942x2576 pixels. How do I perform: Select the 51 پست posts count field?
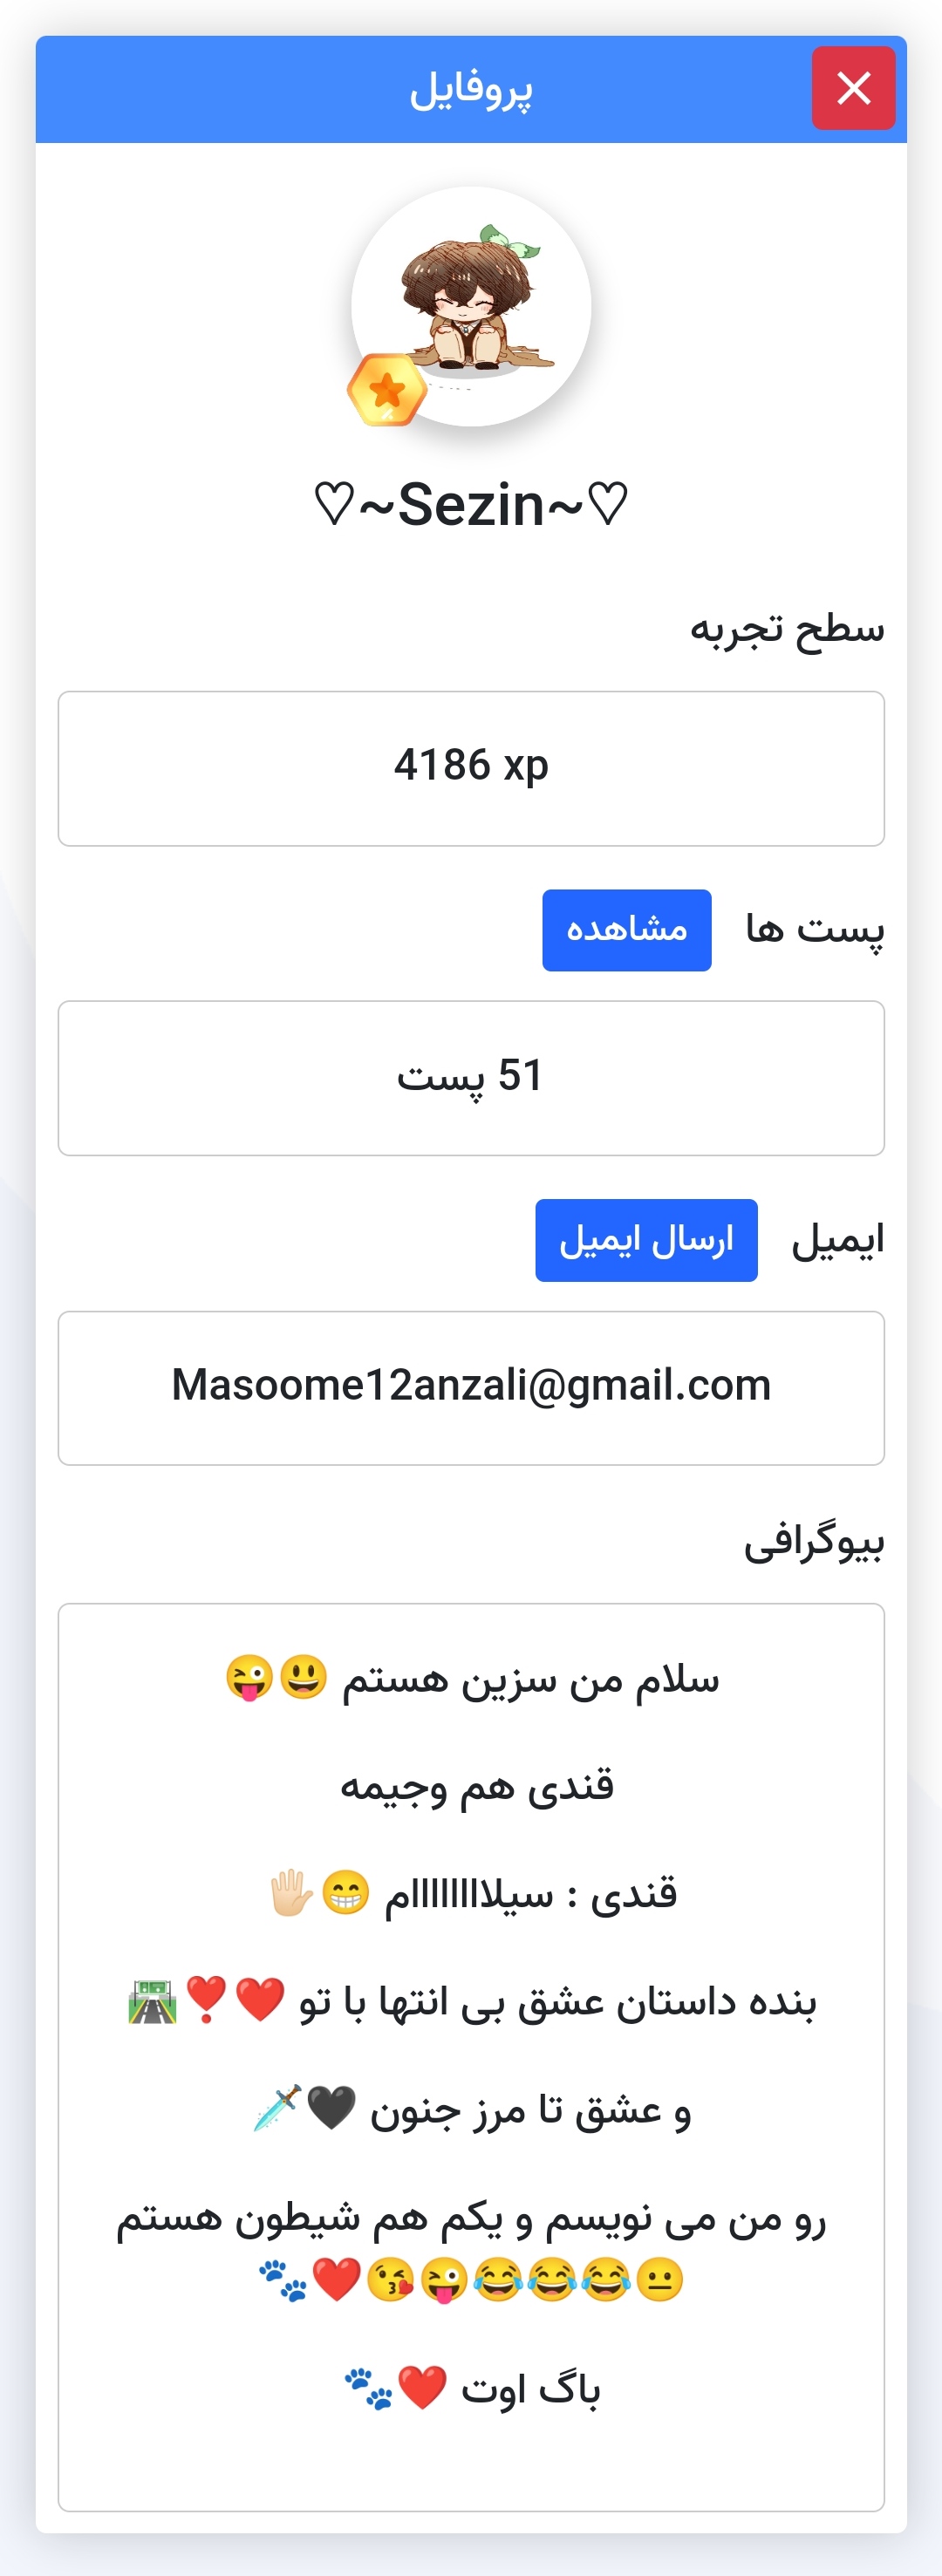click(x=471, y=1077)
